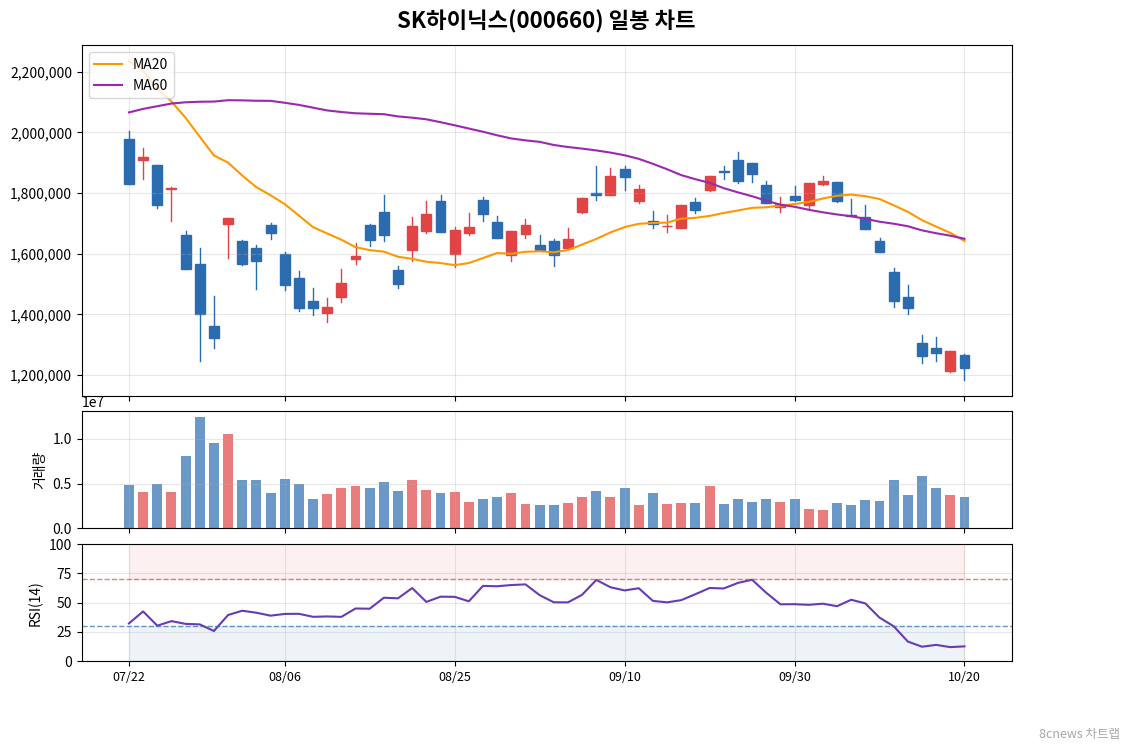Click the chart title "SK하이닉스(000660) 일봉 차트"
The height and width of the screenshot is (751, 1129).
(x=546, y=19)
